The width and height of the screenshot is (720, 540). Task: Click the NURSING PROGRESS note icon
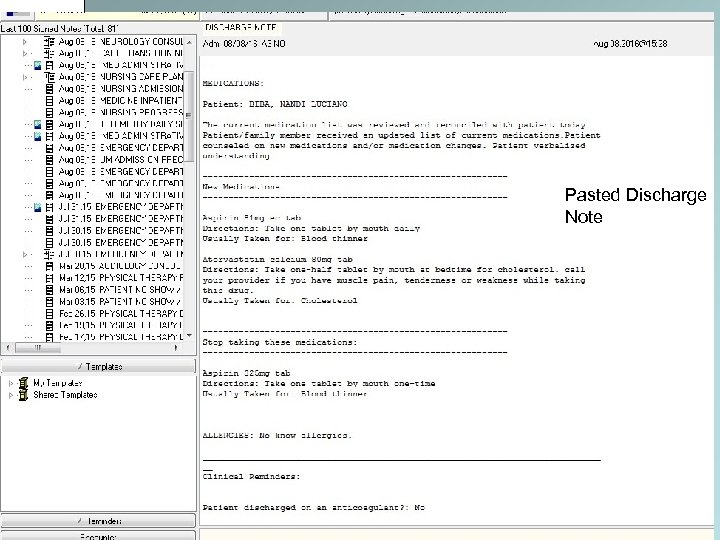coord(50,112)
